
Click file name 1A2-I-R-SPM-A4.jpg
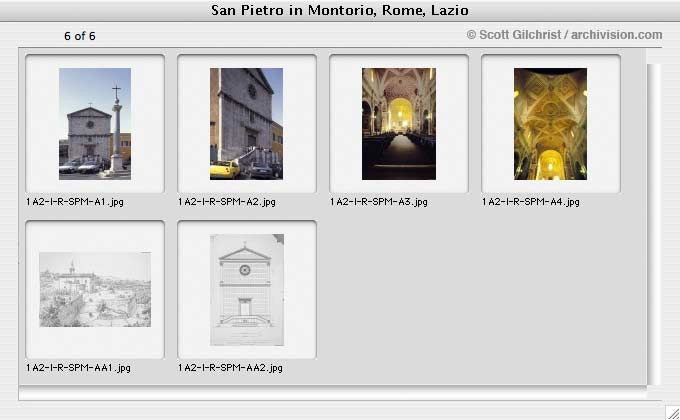click(530, 202)
